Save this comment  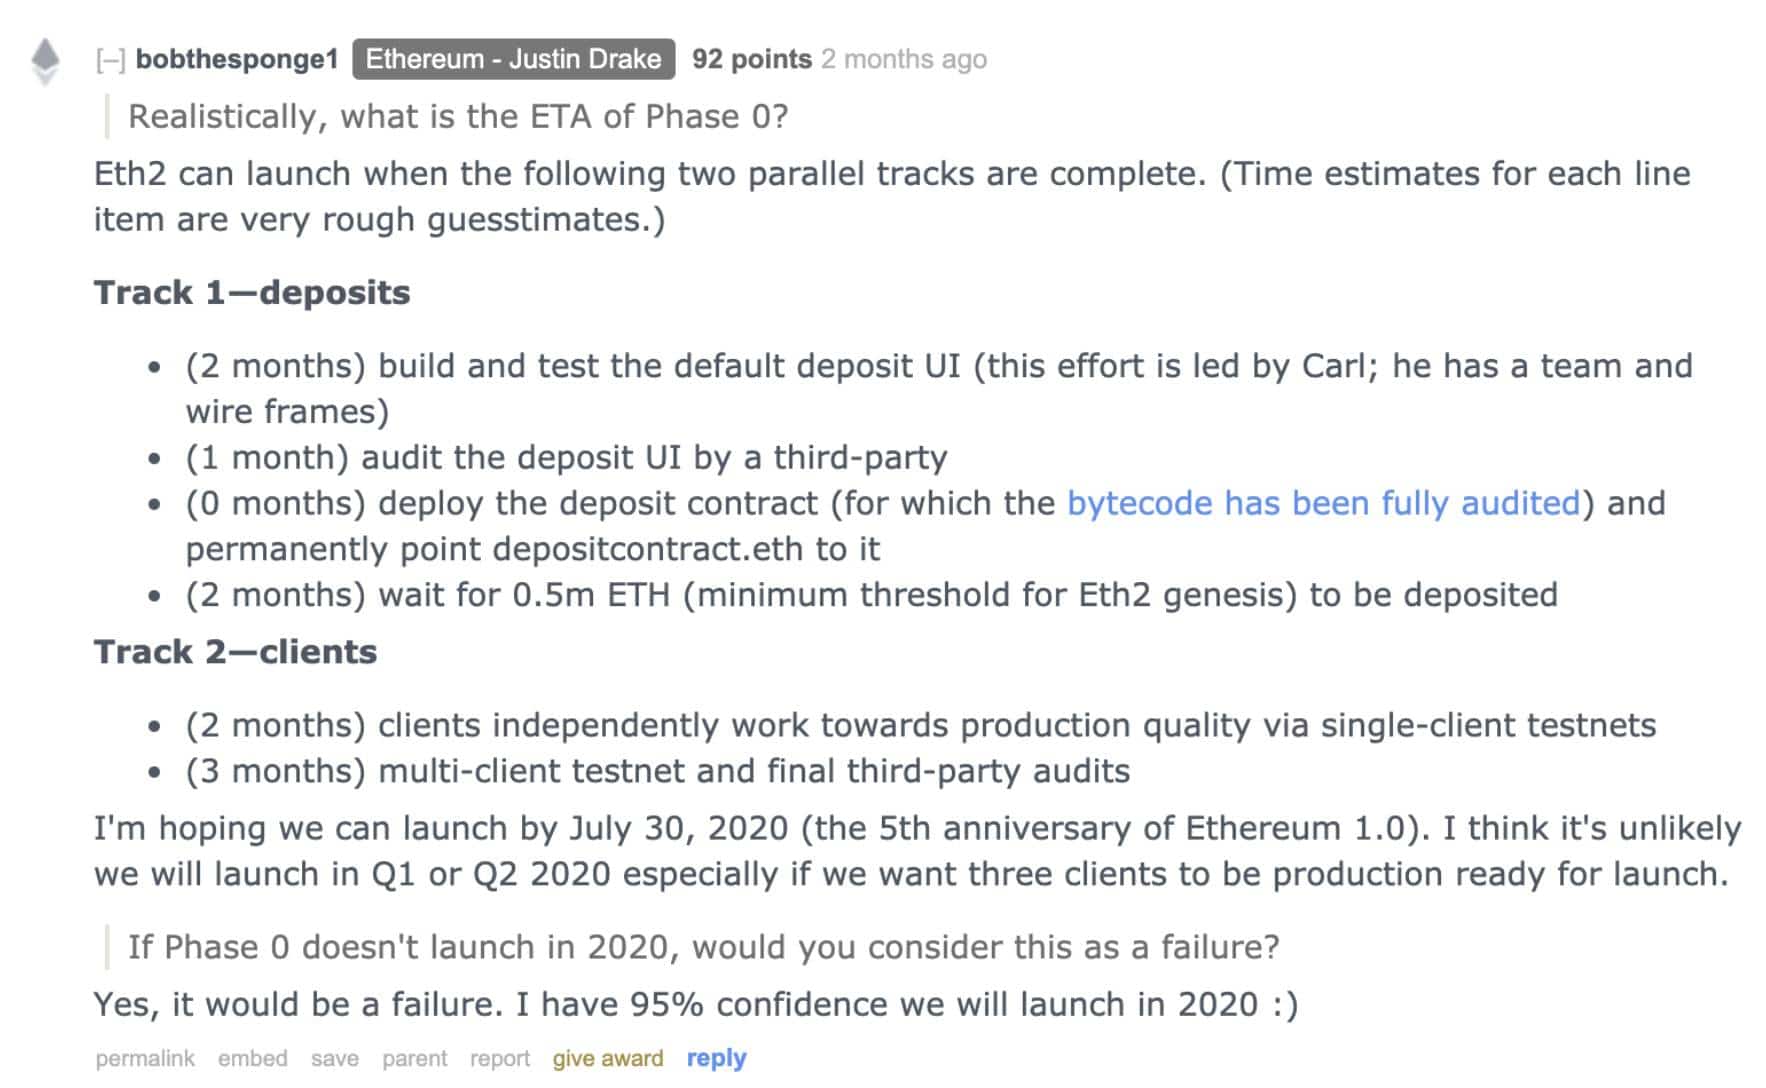tap(335, 1058)
